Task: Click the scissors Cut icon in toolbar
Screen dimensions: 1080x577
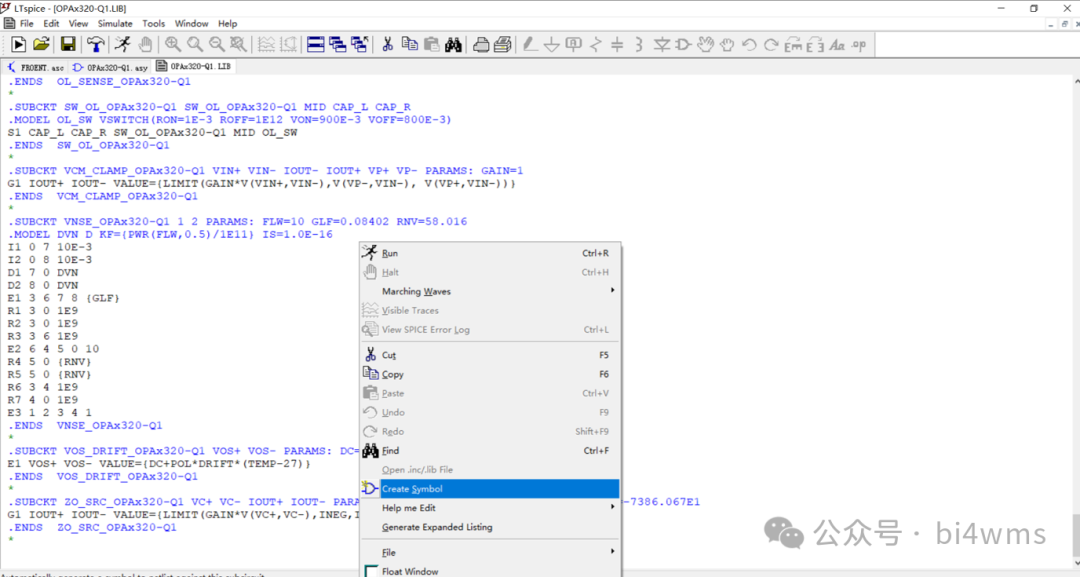Action: click(x=387, y=44)
